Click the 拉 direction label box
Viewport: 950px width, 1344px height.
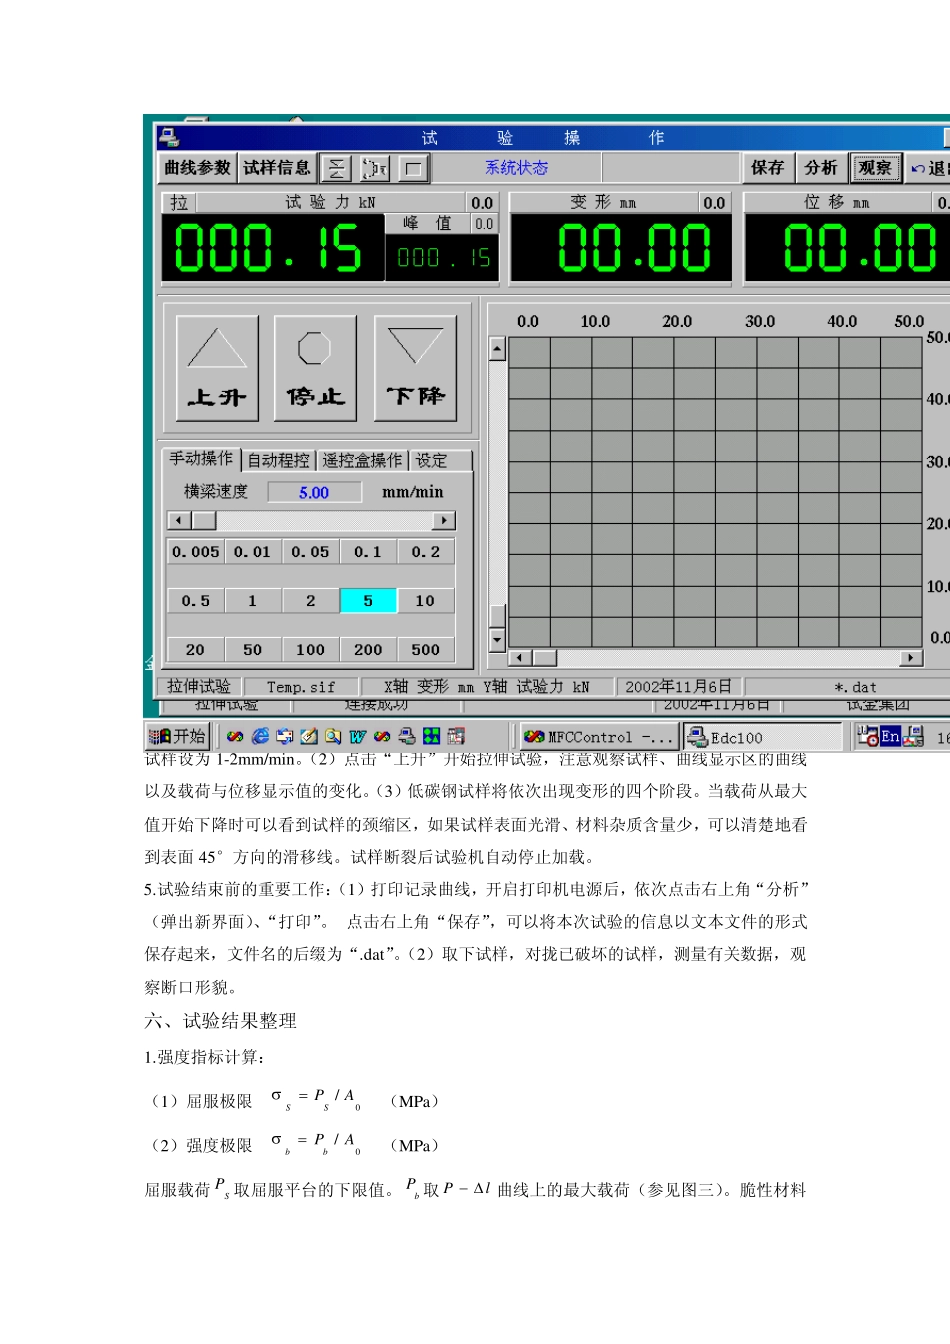(179, 203)
